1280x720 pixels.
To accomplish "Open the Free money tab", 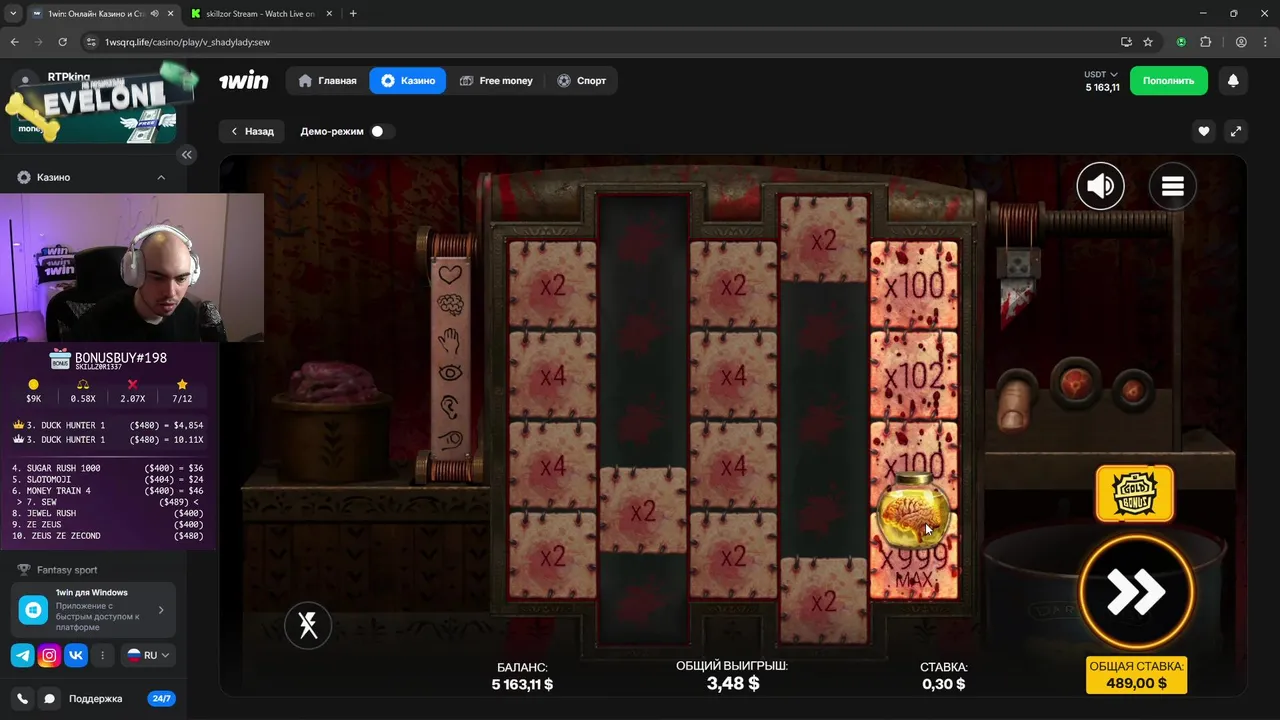I will click(x=496, y=80).
